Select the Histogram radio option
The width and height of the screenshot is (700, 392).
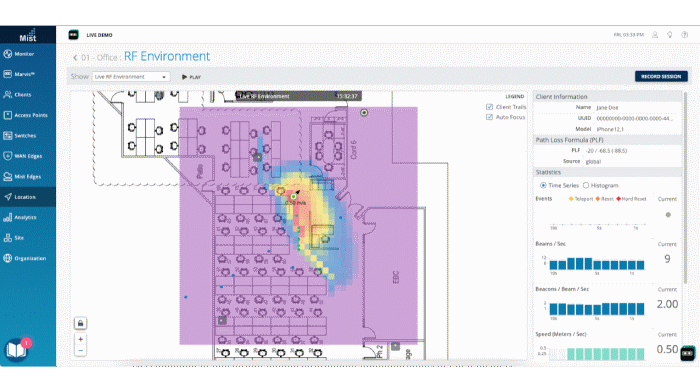pyautogui.click(x=586, y=185)
